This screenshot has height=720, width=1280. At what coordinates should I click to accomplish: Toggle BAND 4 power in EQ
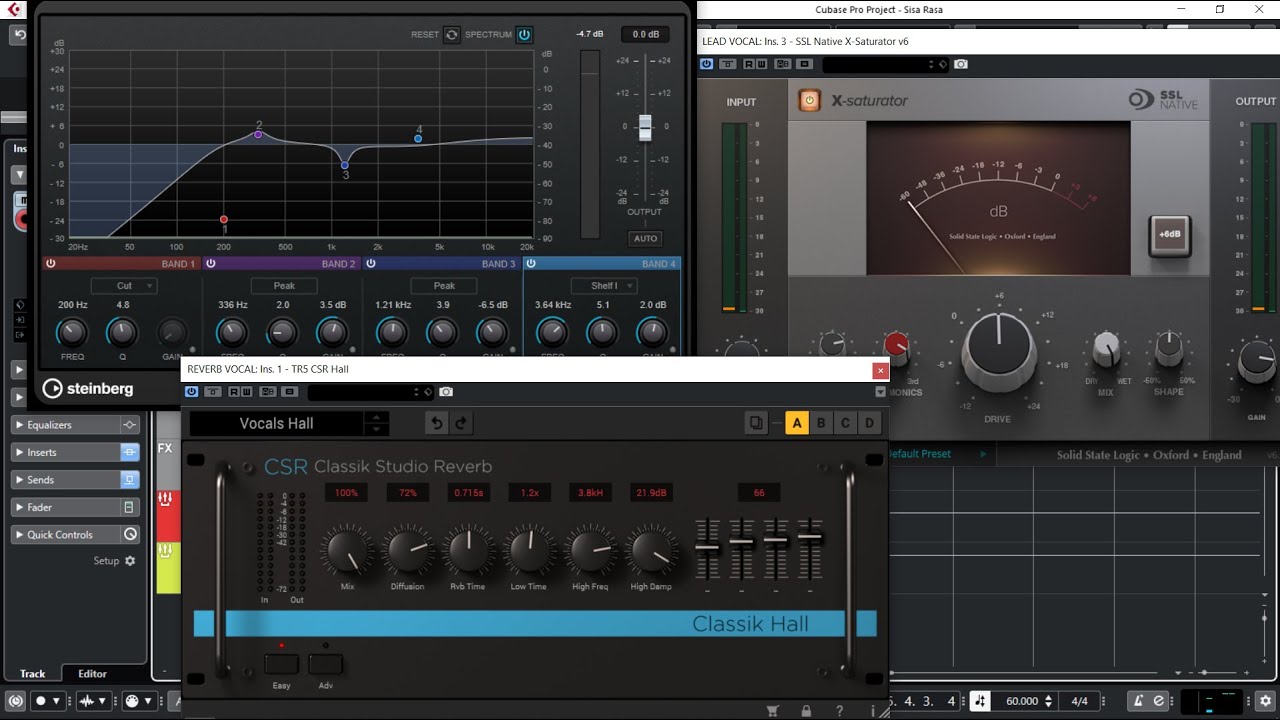click(x=530, y=264)
